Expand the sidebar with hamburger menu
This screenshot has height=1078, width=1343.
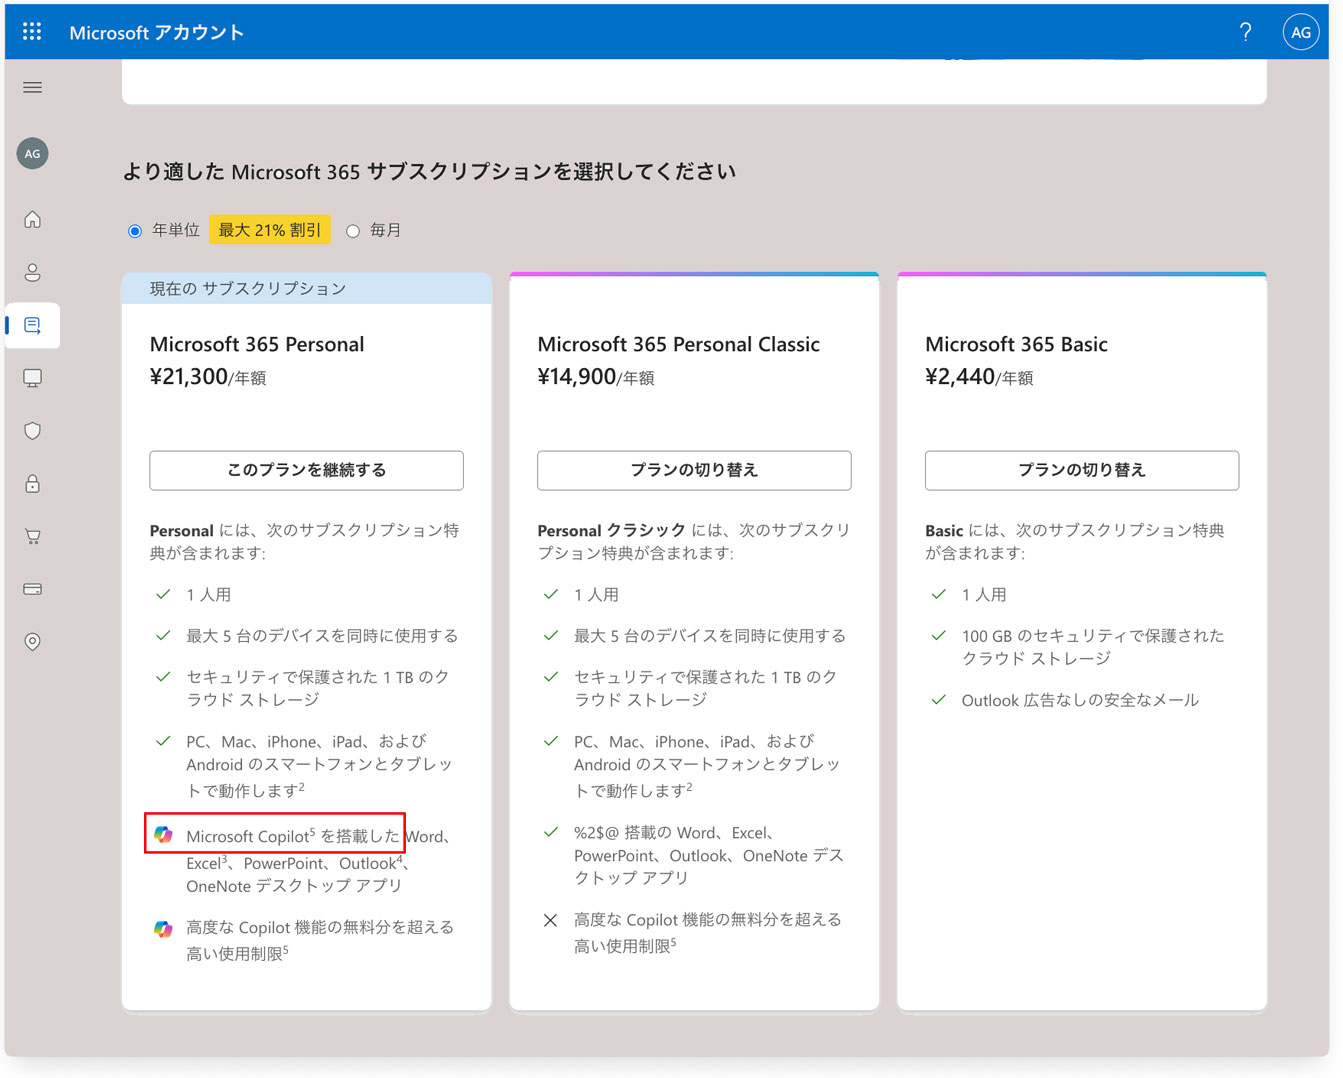point(32,88)
